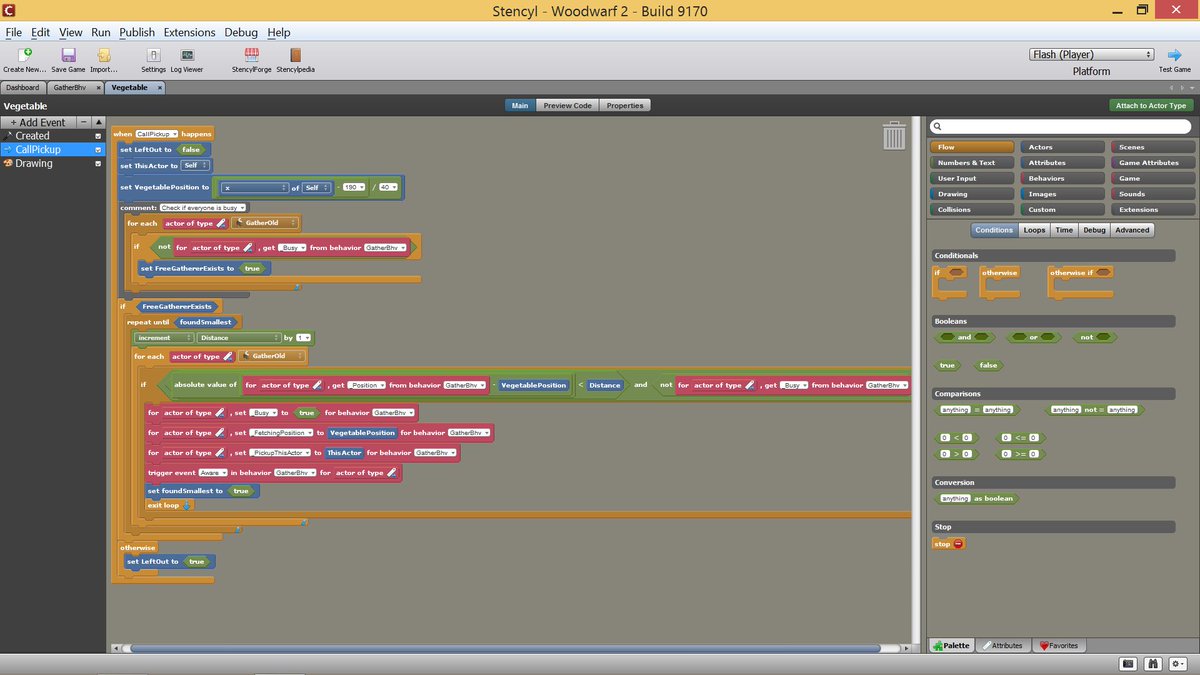Screen dimensions: 1200x675
Task: Click the search magnifier in palette
Action: pyautogui.click(x=938, y=127)
